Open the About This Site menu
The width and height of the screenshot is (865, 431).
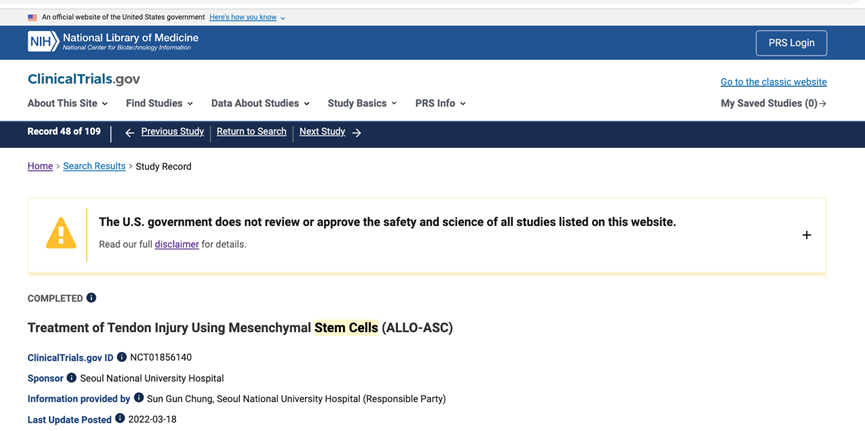click(67, 103)
